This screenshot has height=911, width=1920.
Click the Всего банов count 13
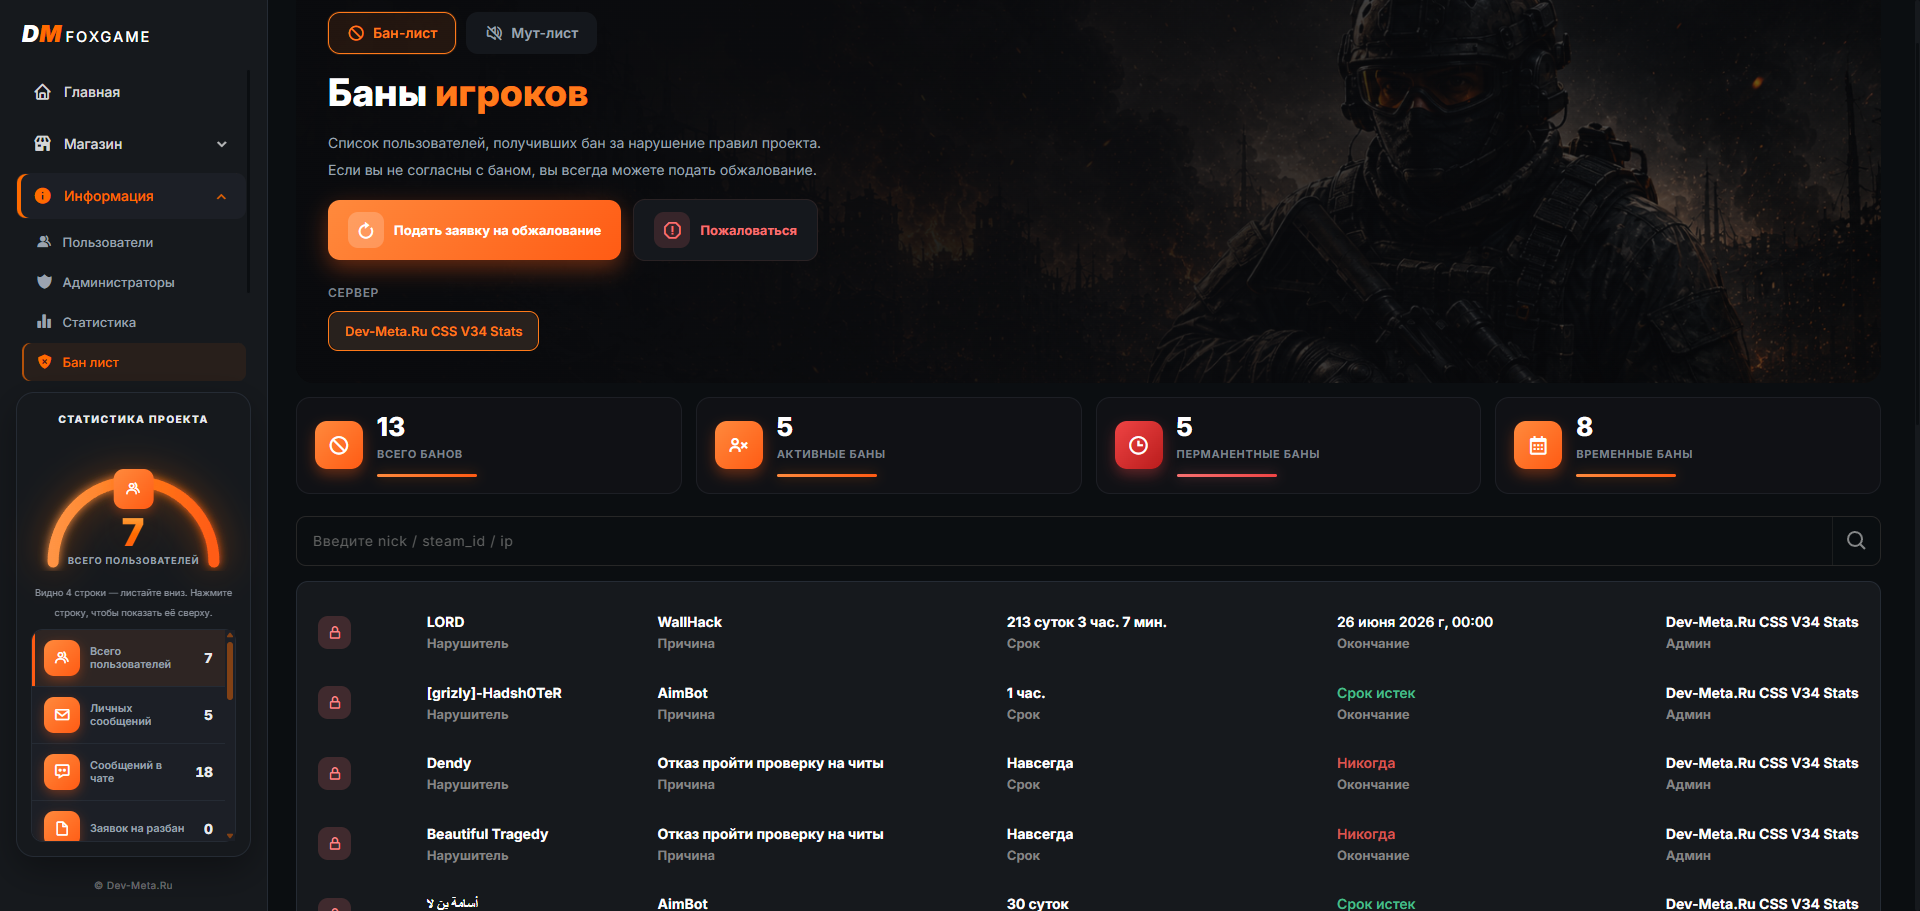pyautogui.click(x=391, y=427)
